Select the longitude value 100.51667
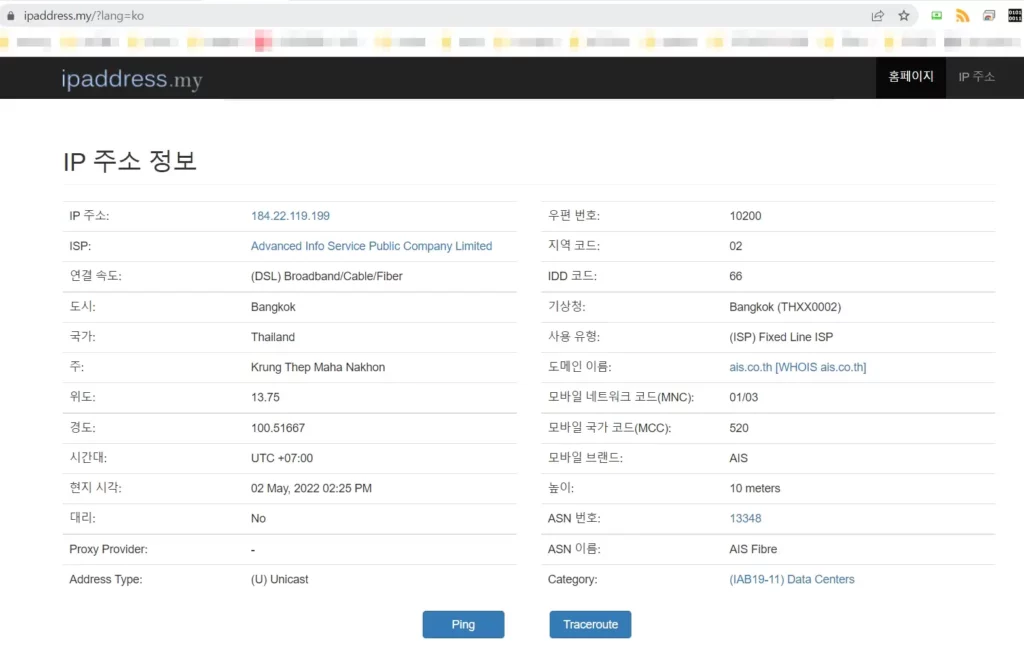 click(x=278, y=428)
